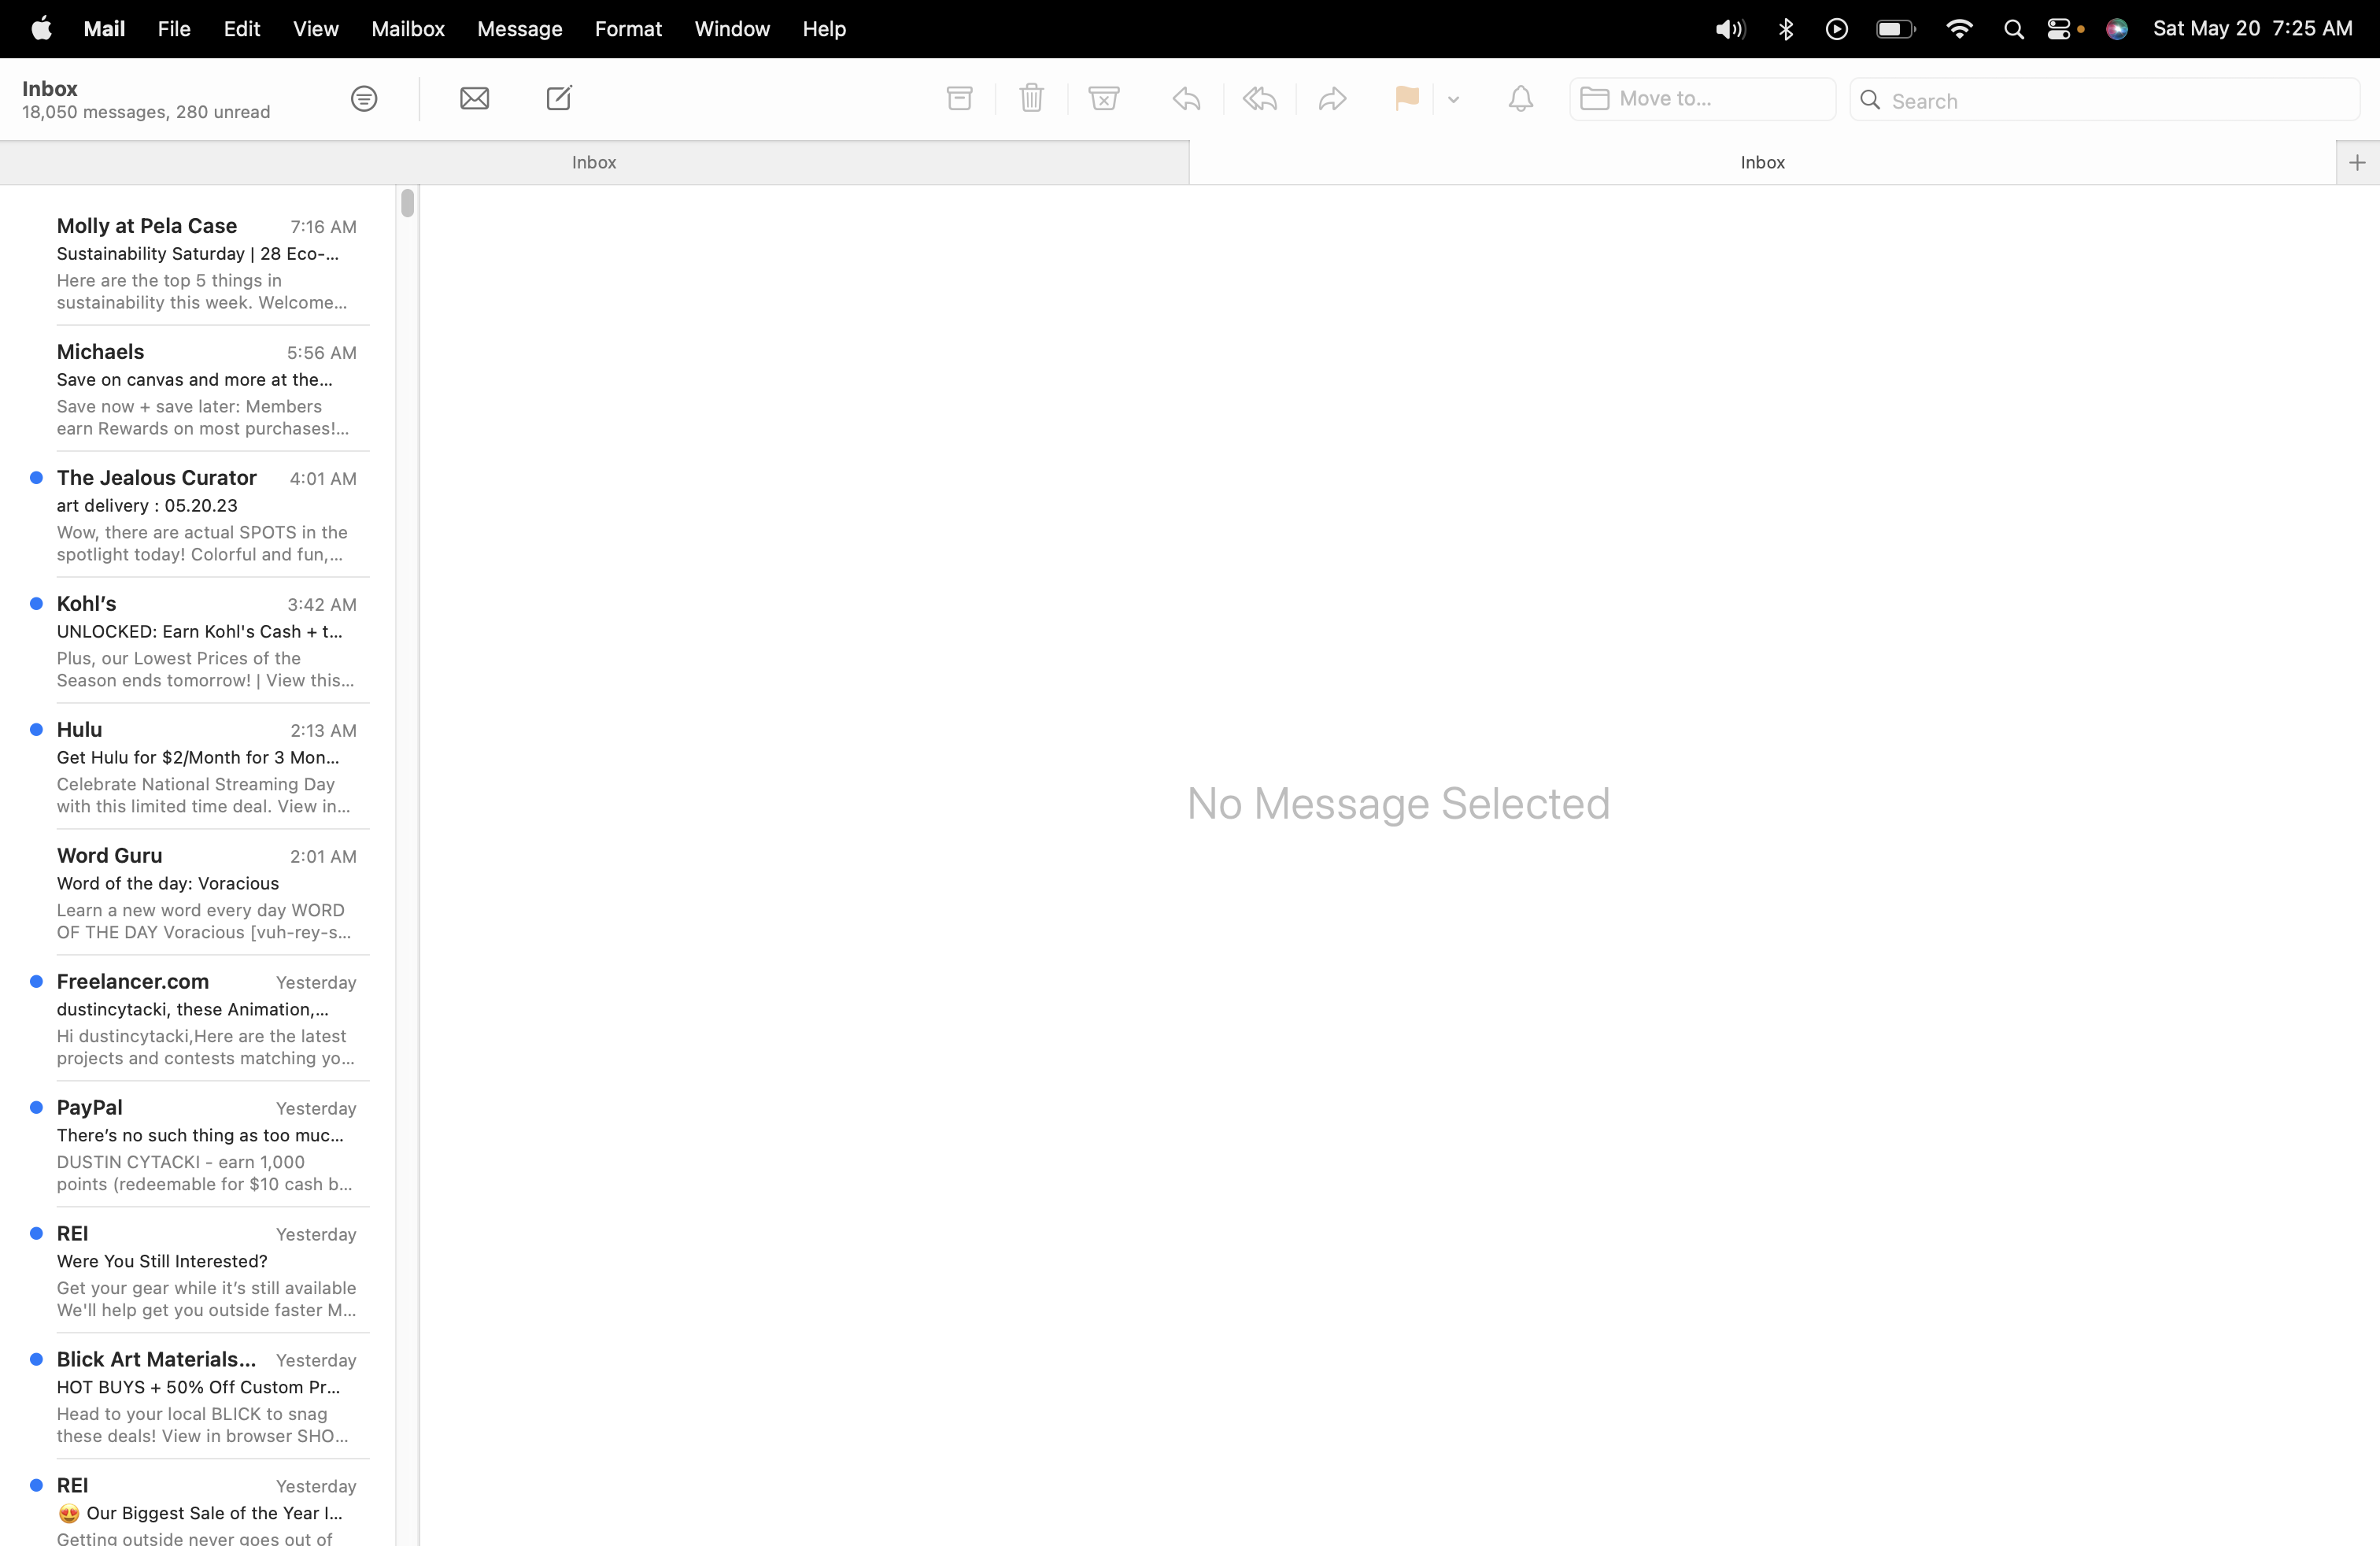2380x1546 pixels.
Task: Click the message list scrollbar thumb
Action: pos(407,203)
